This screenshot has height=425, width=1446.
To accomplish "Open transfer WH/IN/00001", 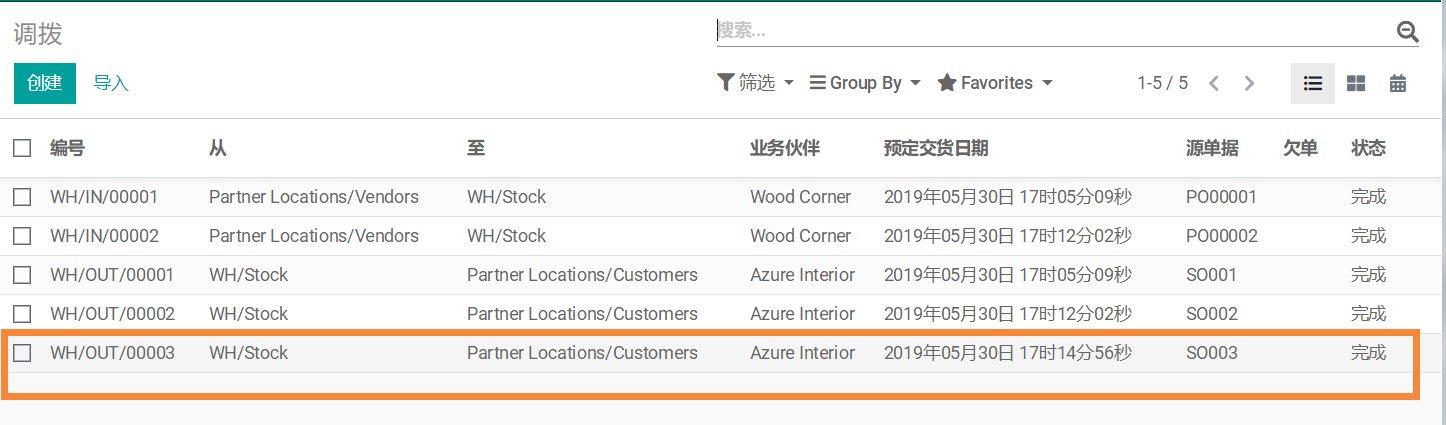I will click(x=104, y=197).
